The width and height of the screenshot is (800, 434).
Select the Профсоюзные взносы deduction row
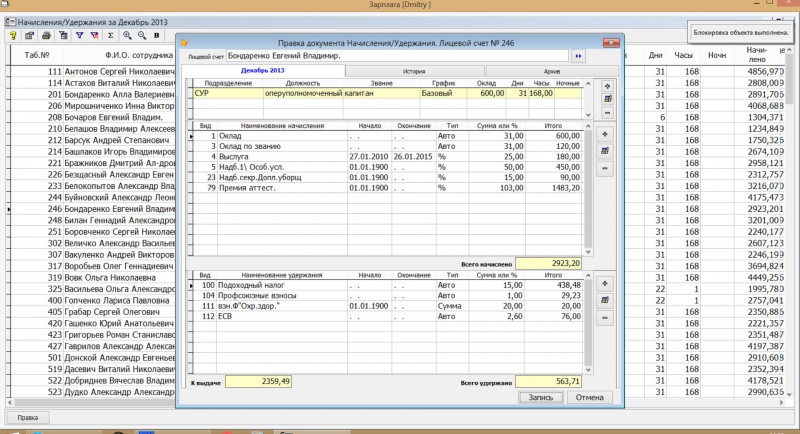(388, 295)
